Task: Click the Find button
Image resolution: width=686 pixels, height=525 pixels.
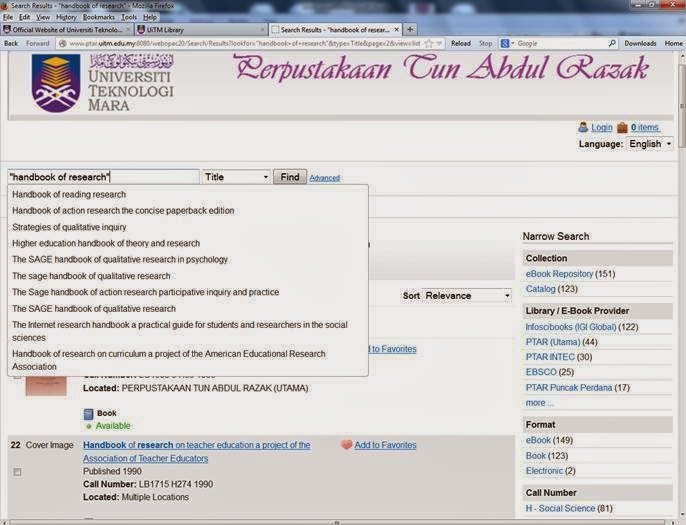Action: (x=290, y=177)
